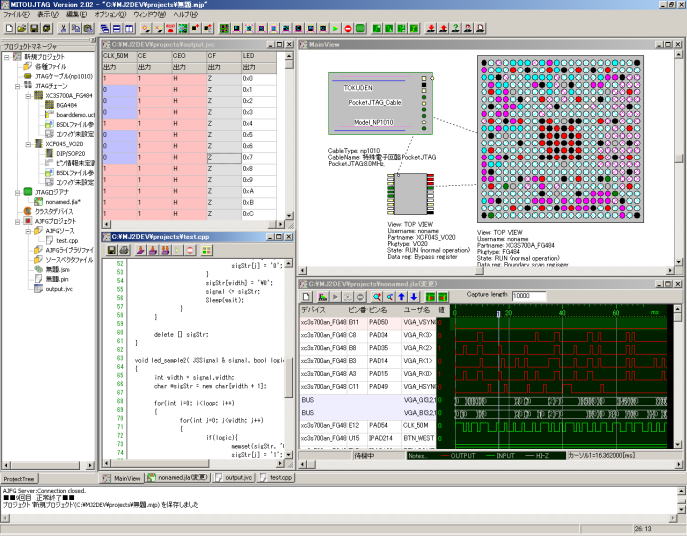Stop build with red circle in editor toolbar
Screen dimensions: 687x536
[x=190, y=250]
